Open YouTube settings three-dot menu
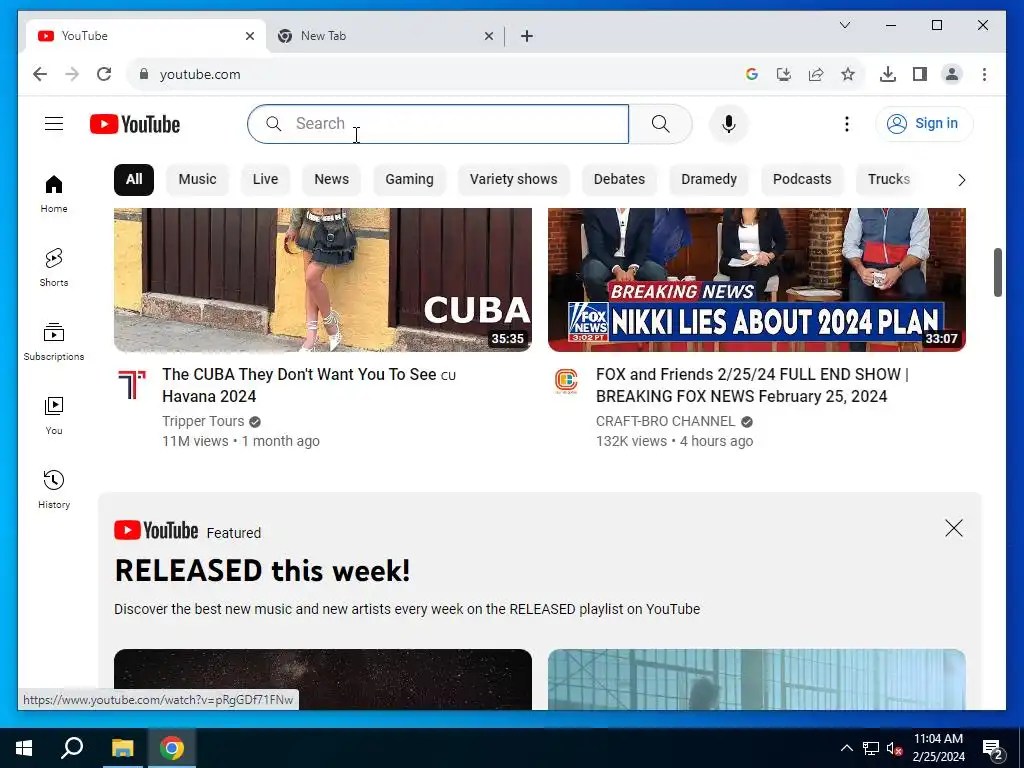 point(846,123)
